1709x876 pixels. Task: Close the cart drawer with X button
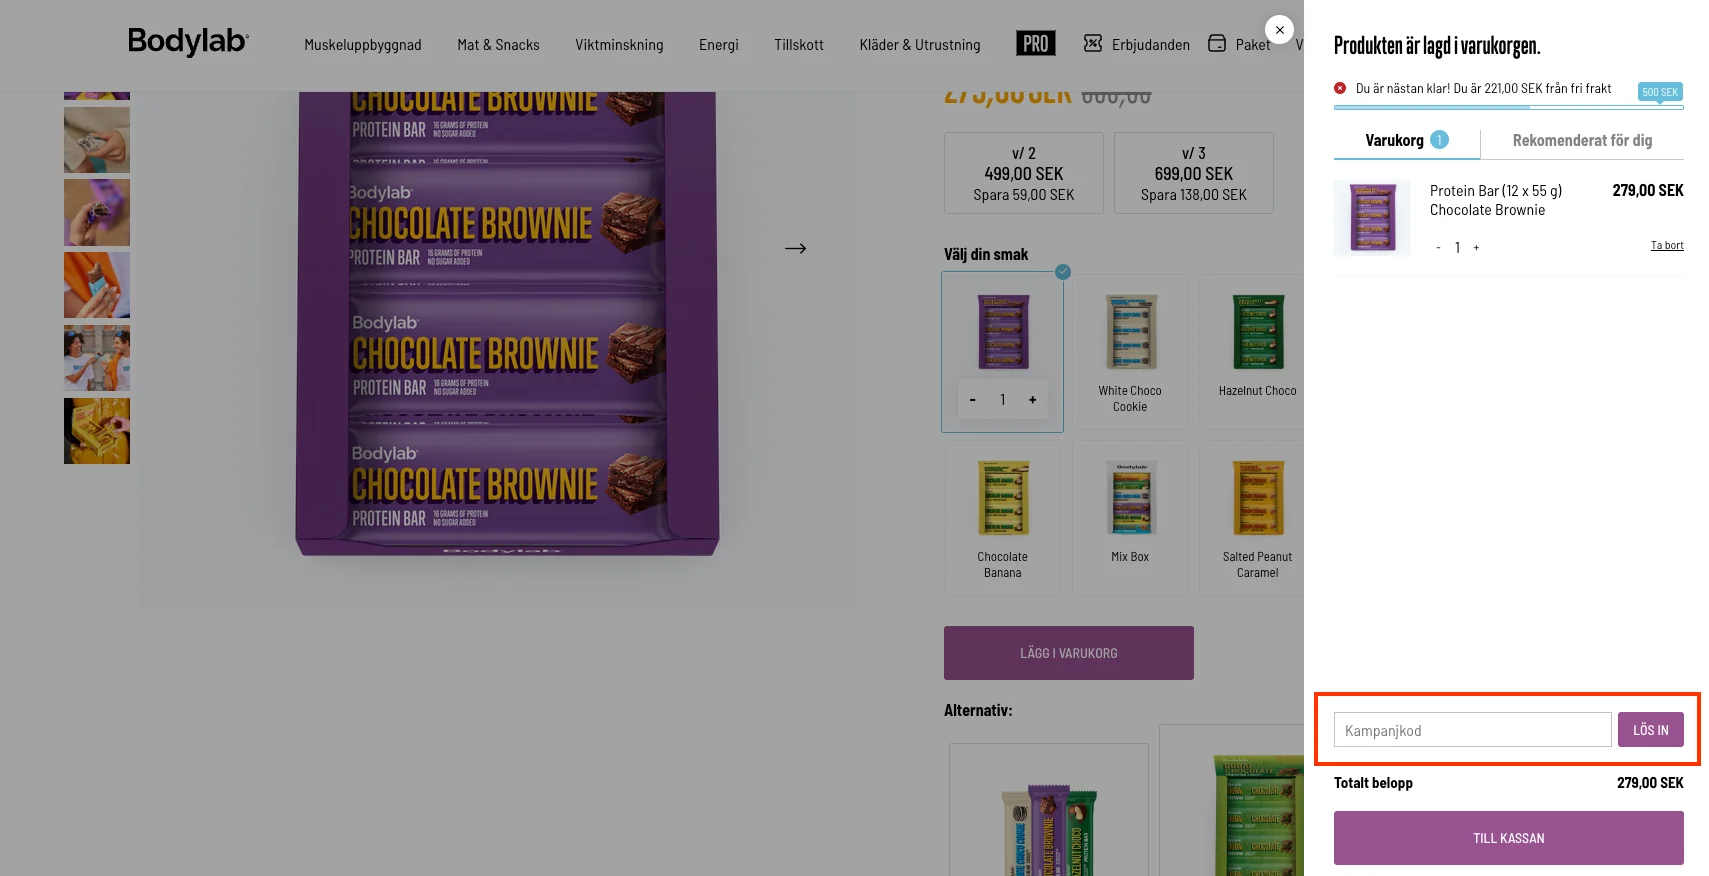pyautogui.click(x=1279, y=30)
